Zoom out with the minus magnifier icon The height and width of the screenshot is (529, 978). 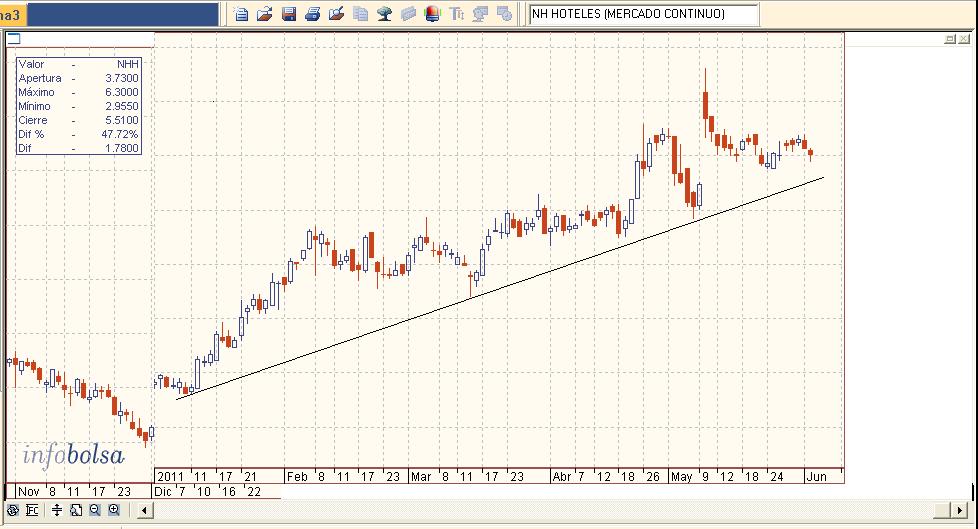tap(95, 510)
